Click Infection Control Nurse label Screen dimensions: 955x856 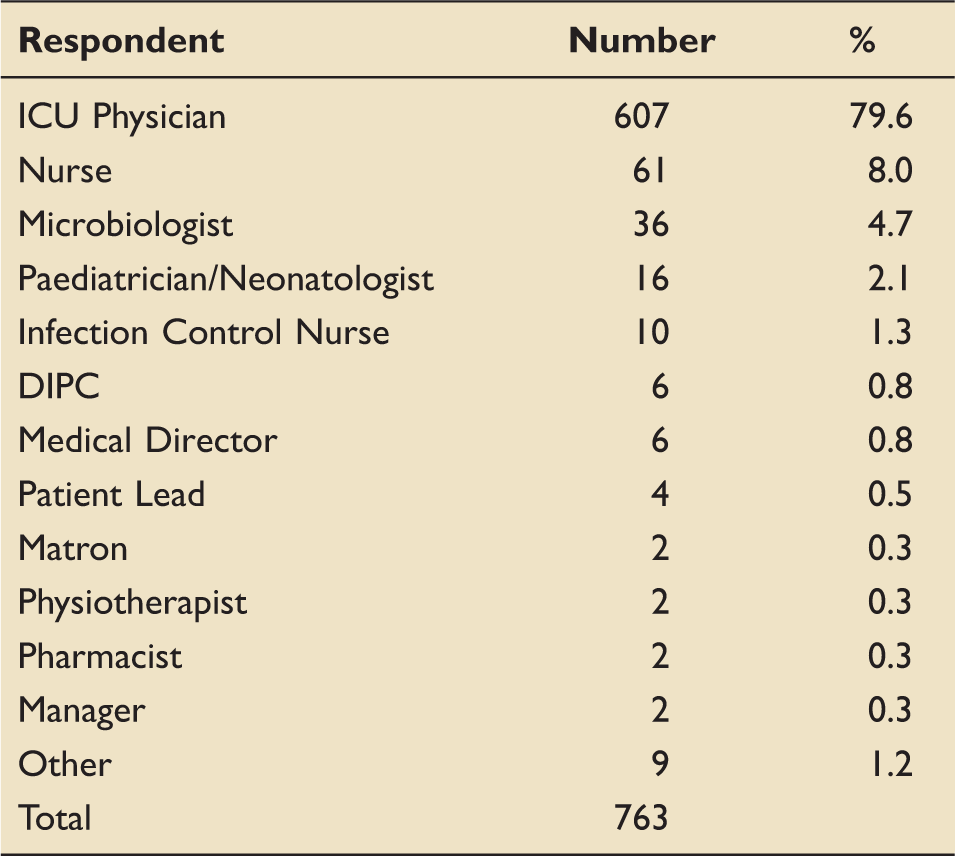203,333
